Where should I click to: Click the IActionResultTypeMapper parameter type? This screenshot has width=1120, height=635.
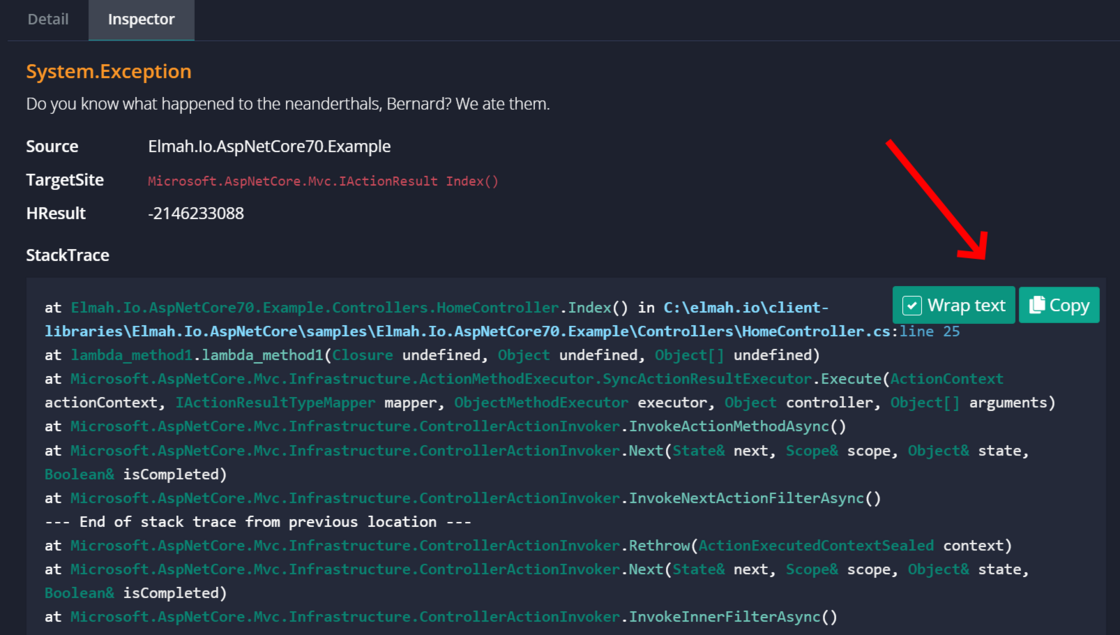(275, 403)
